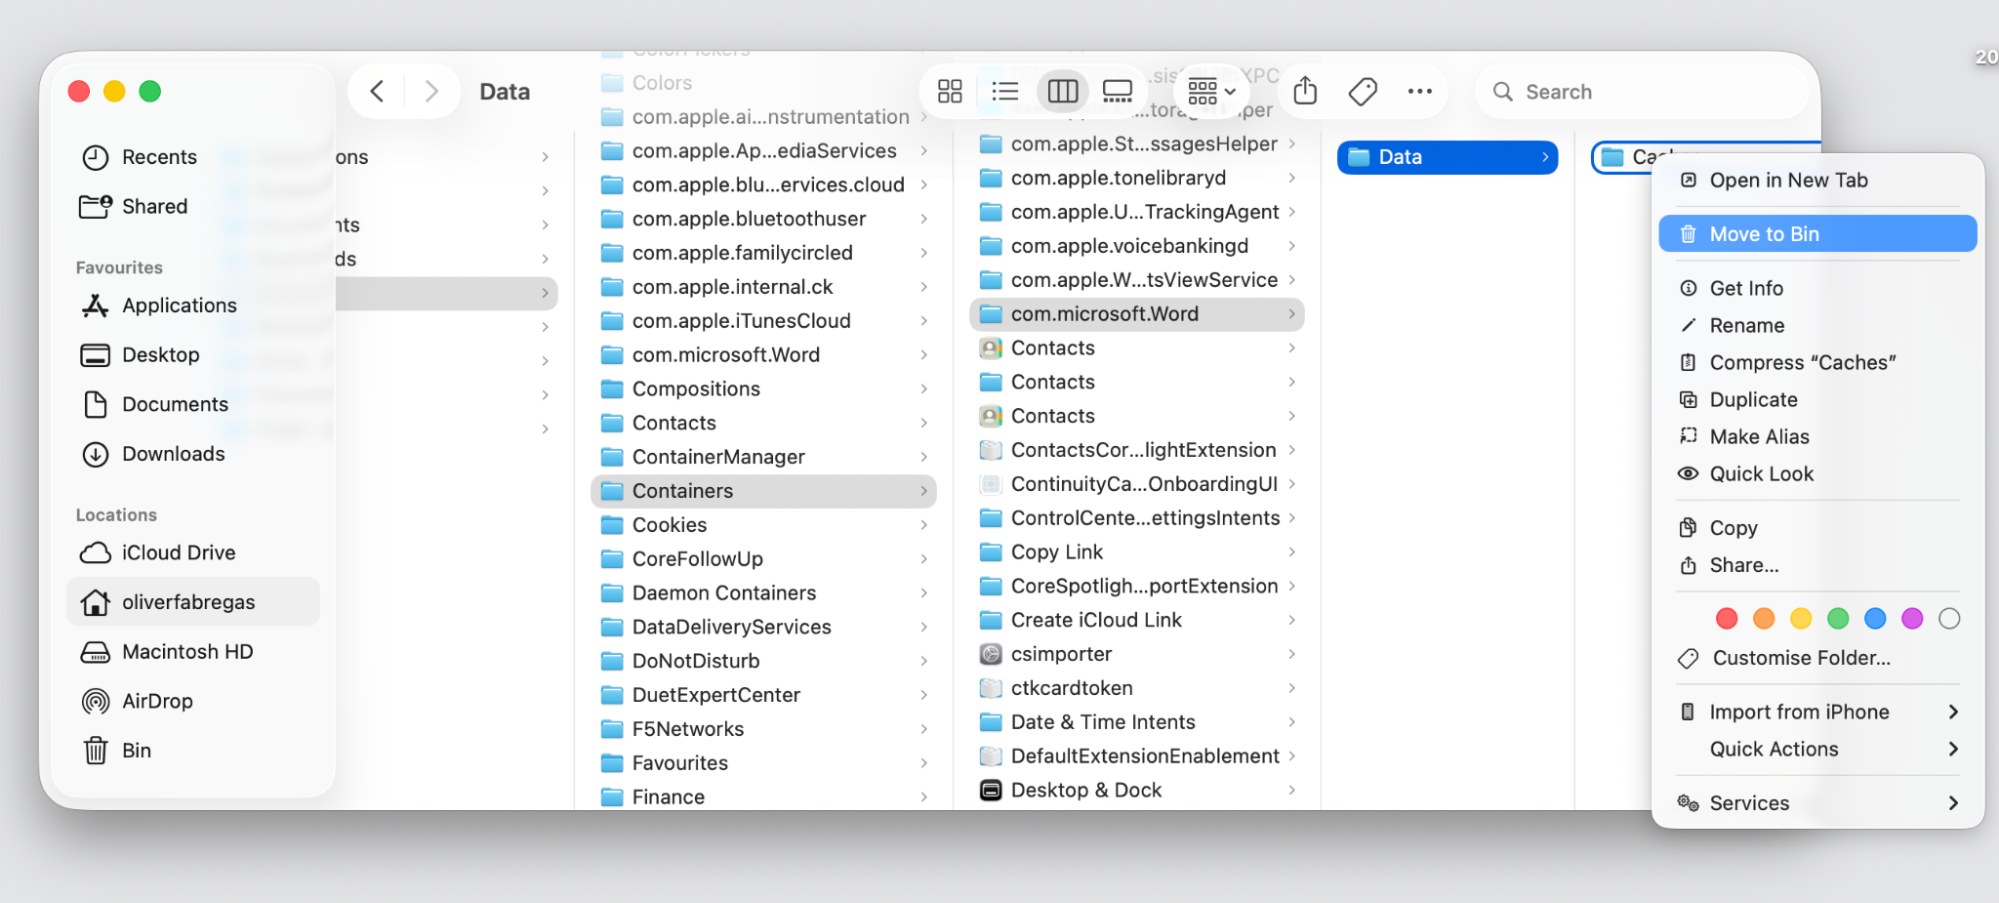This screenshot has height=903, width=1999.
Task: Open the group-by options dropdown
Action: tap(1211, 92)
